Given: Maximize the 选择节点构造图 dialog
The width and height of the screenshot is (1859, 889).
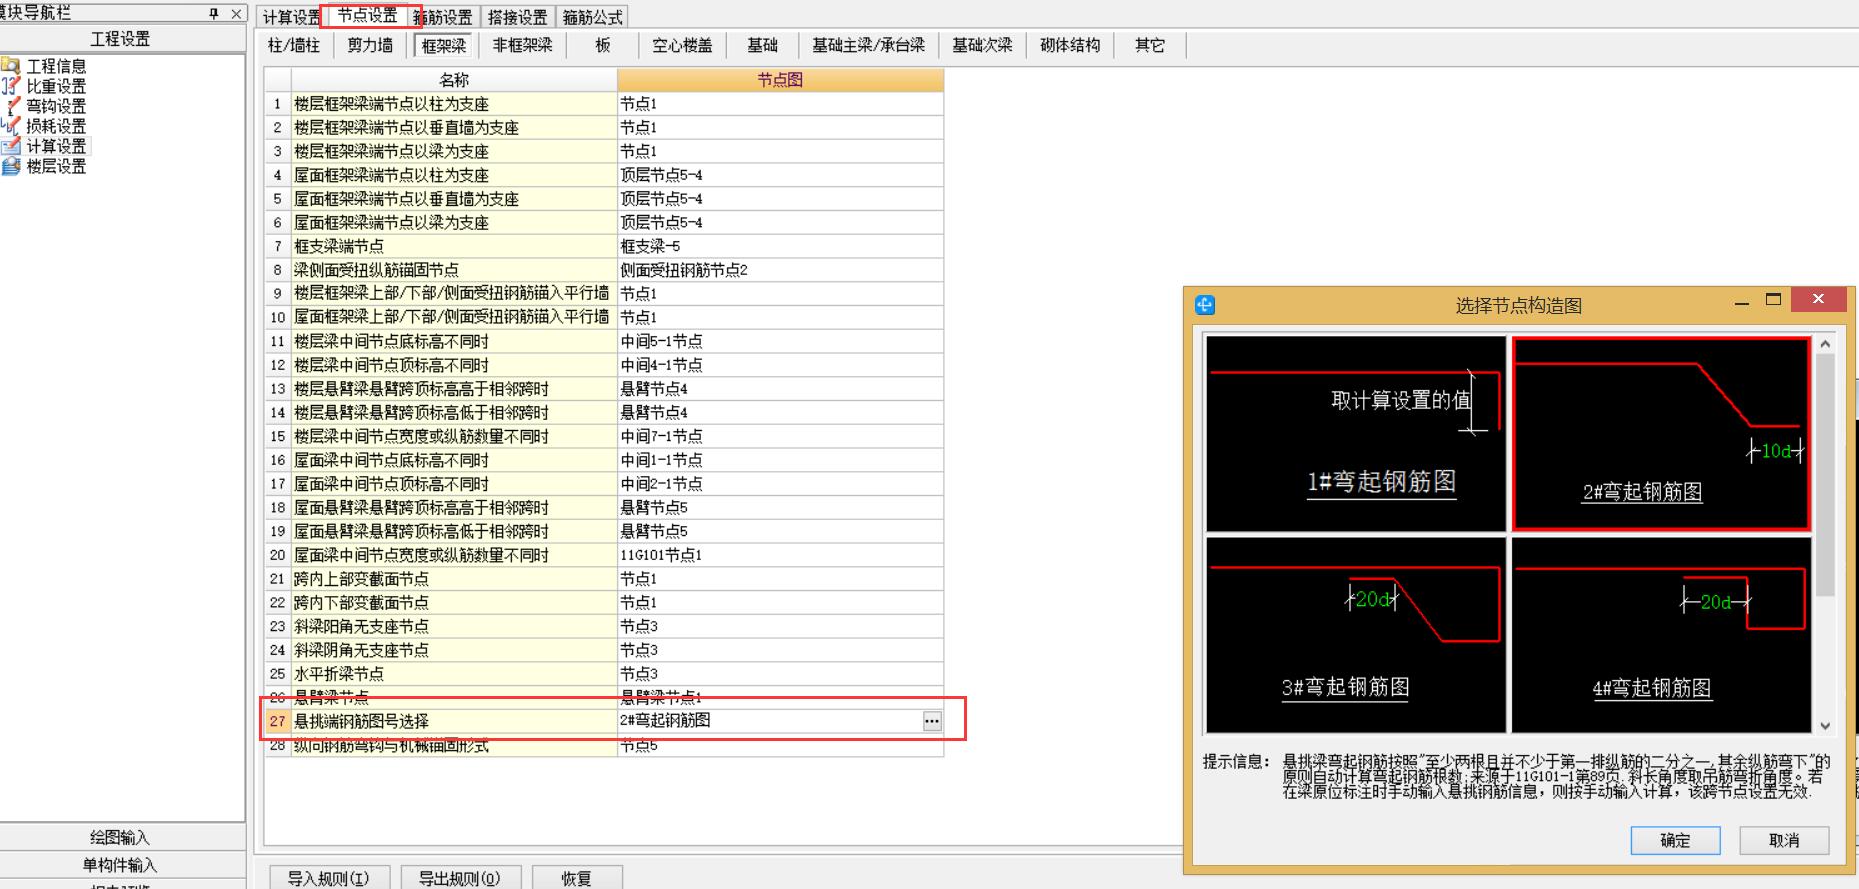Looking at the screenshot, I should 1774,299.
